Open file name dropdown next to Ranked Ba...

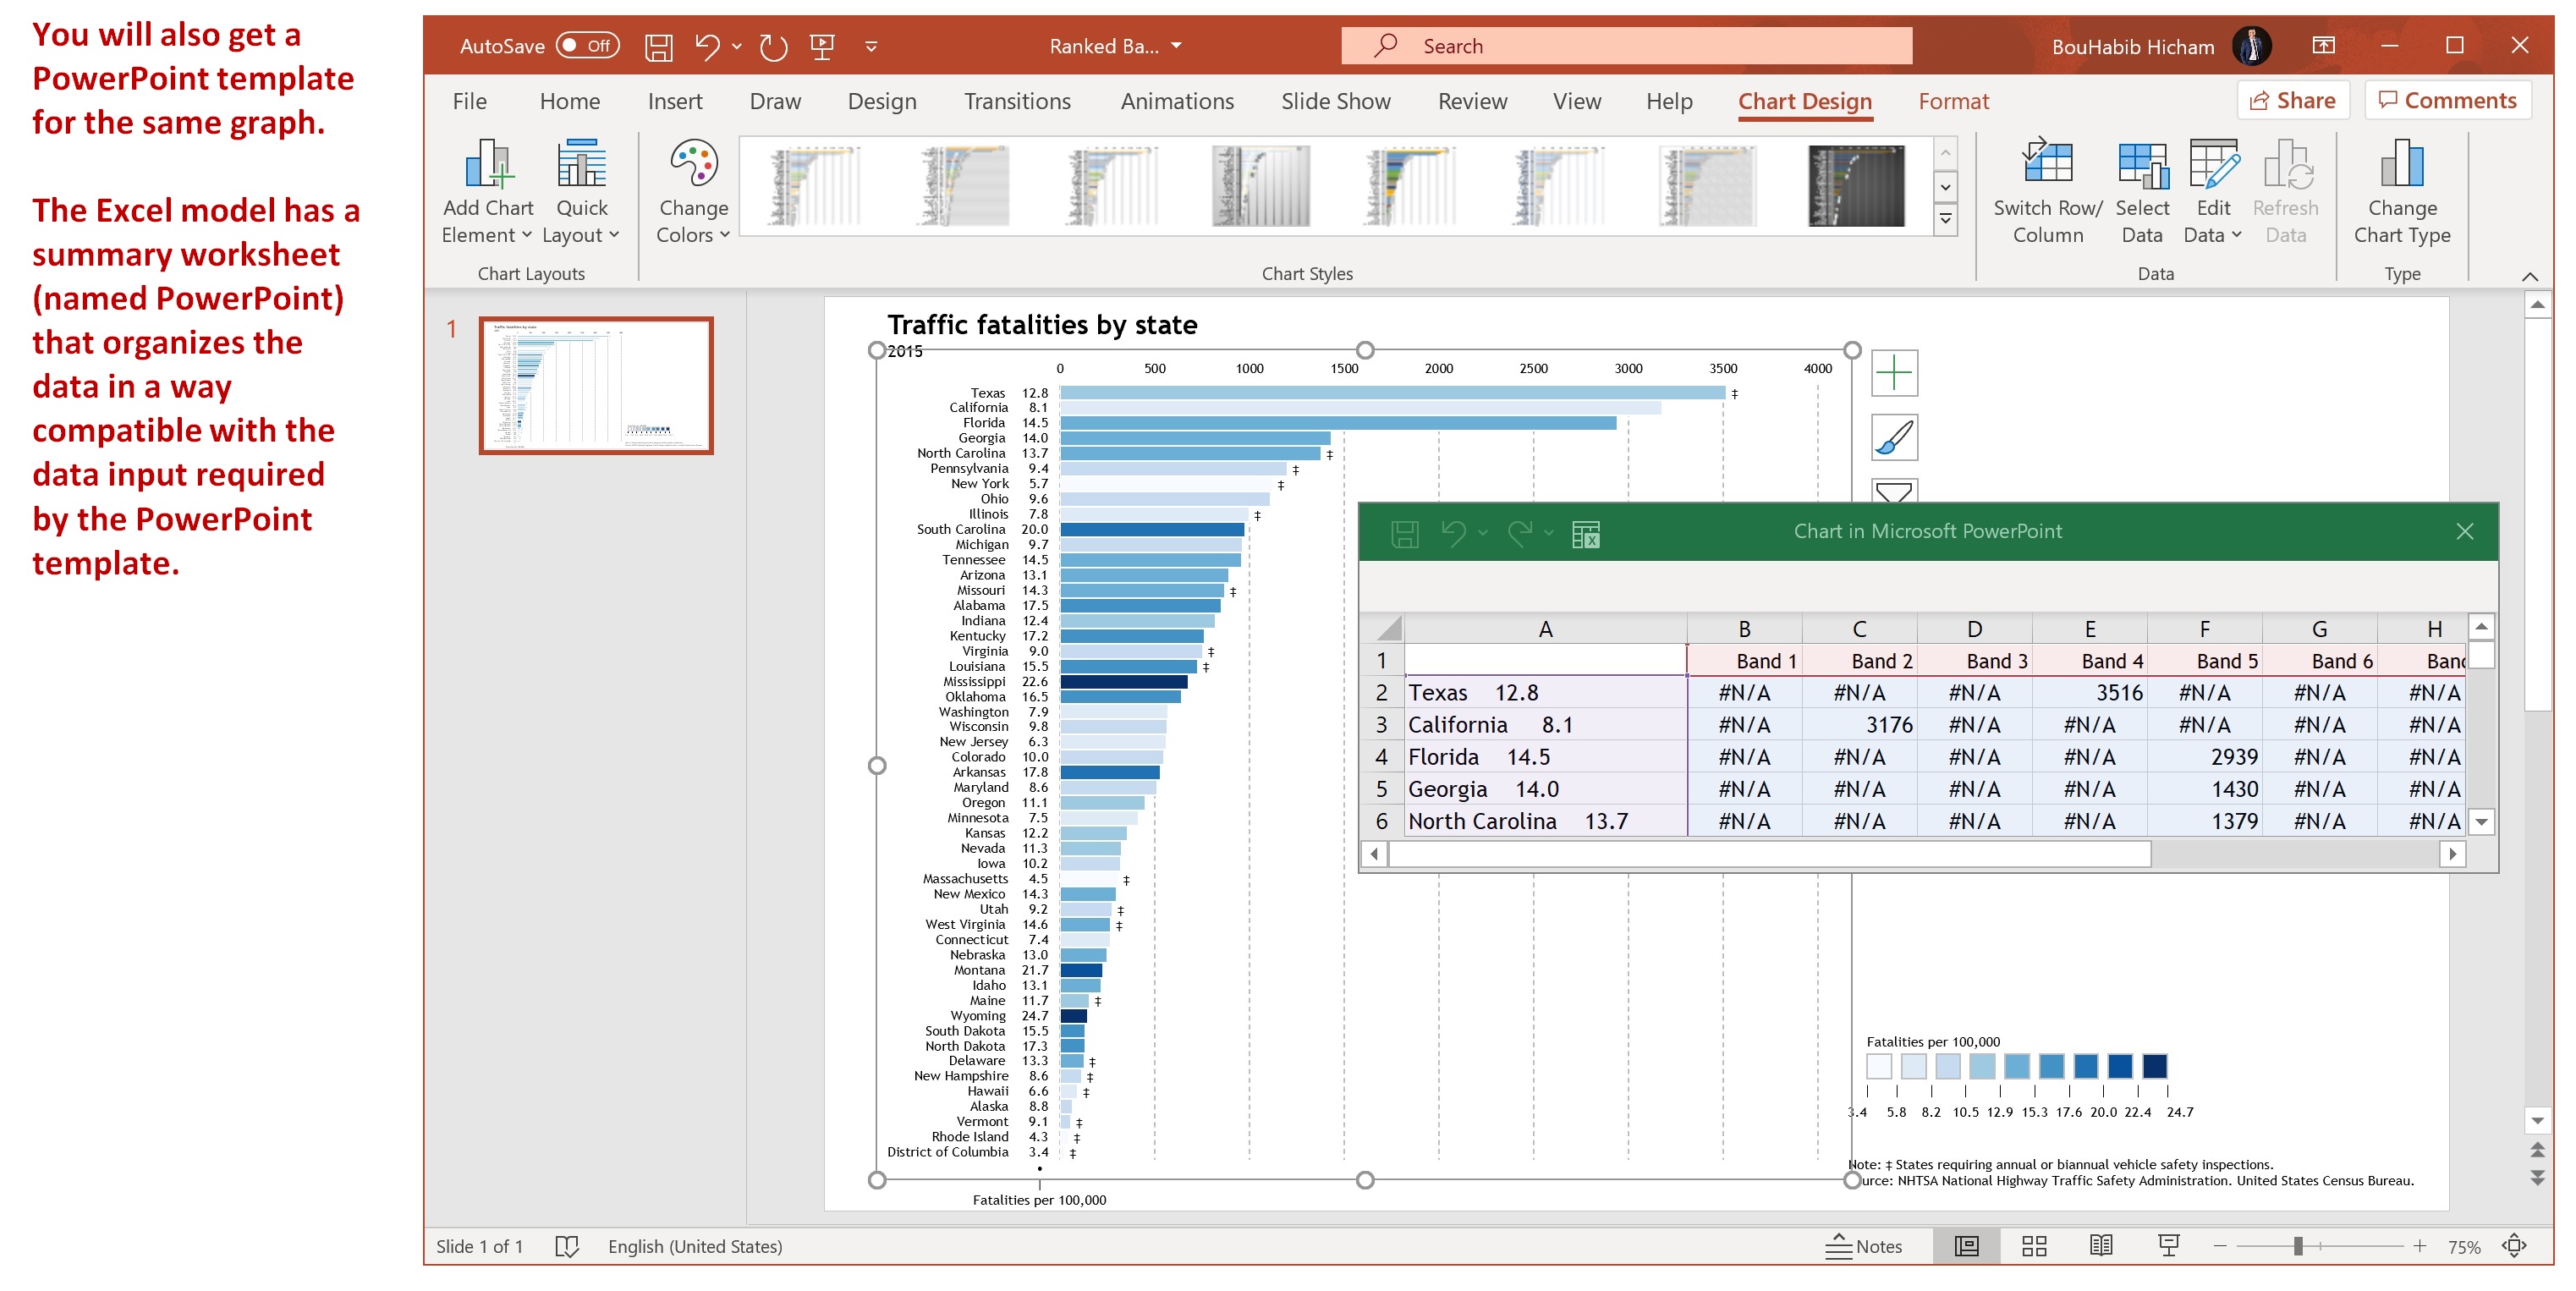(x=1176, y=46)
